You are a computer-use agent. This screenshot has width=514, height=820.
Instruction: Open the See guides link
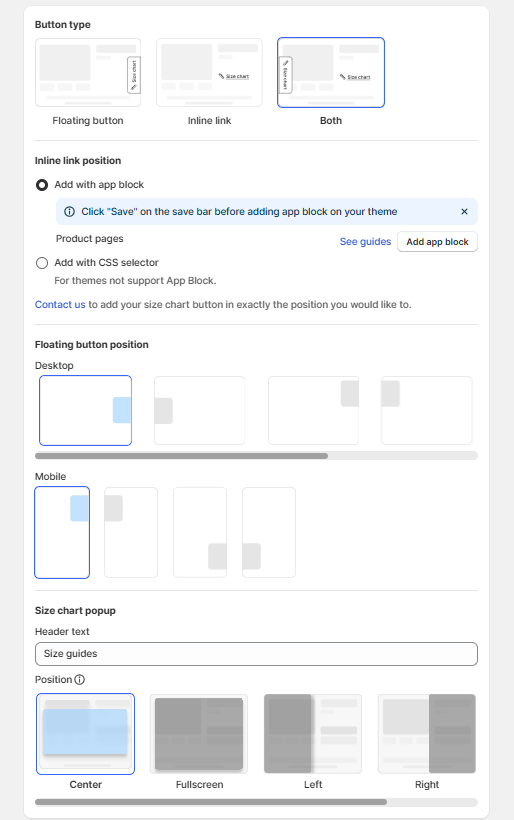(365, 242)
